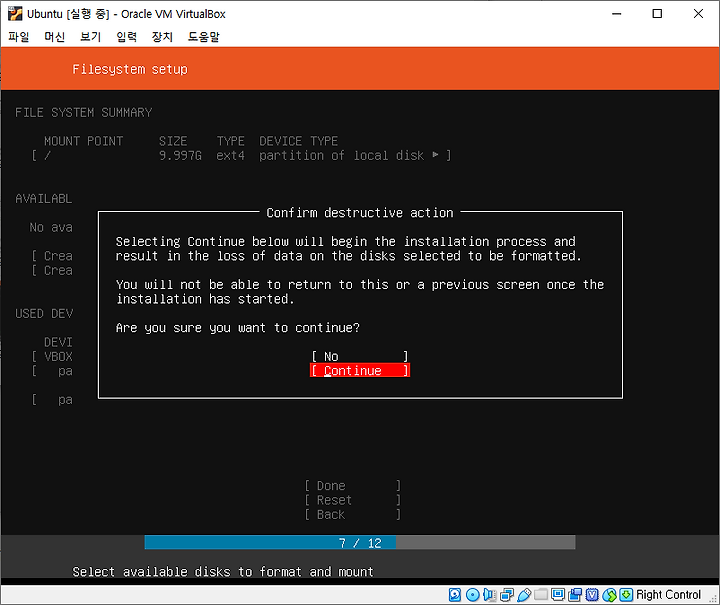Click the VirtualBox app icon in title bar
This screenshot has width=720, height=605.
(15, 14)
